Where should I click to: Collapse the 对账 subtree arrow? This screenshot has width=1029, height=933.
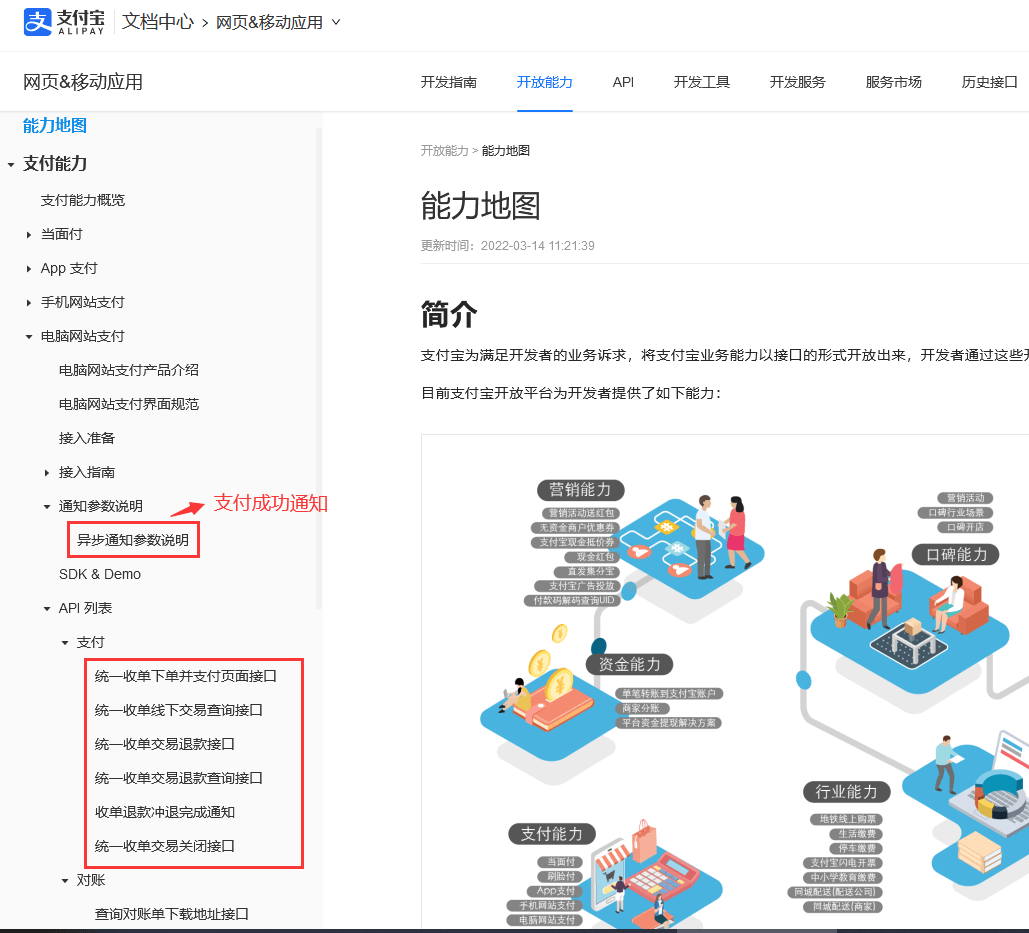64,881
